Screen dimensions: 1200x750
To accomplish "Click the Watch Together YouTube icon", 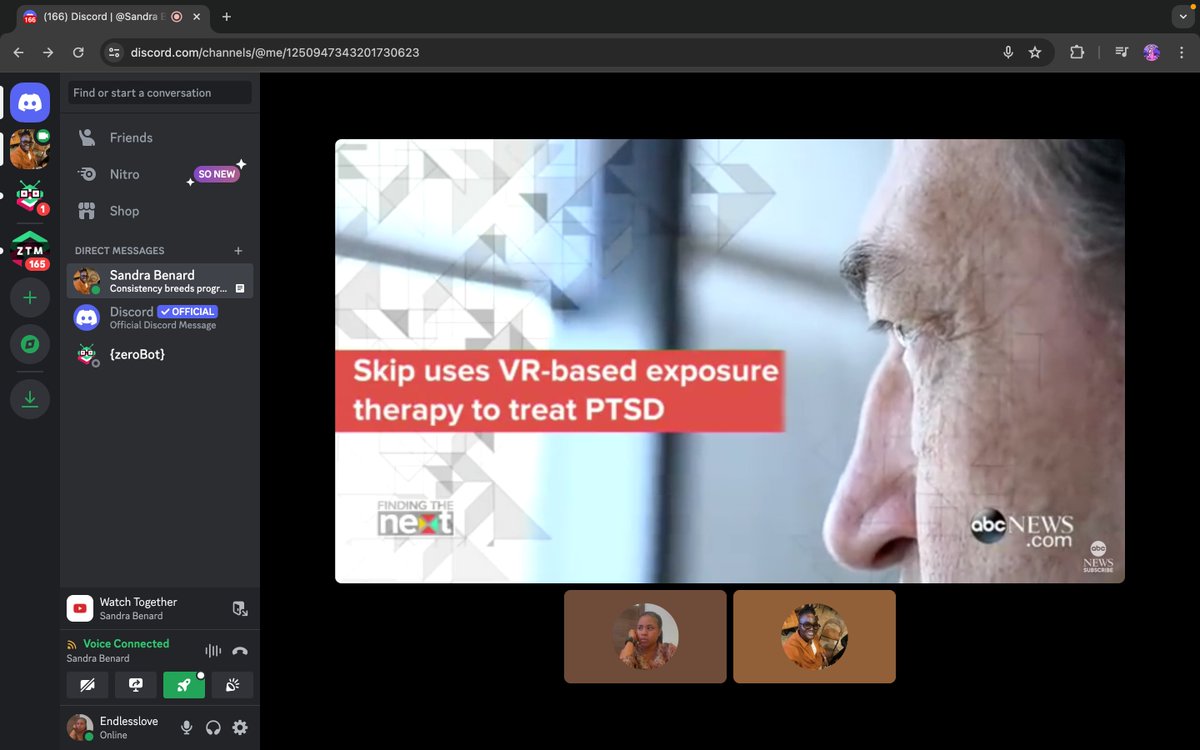I will click(80, 608).
